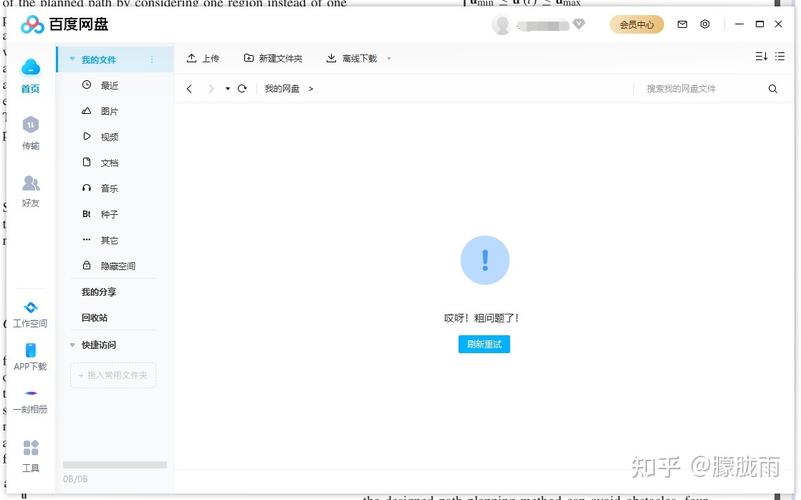Click the blurred username text
801x500 pixels.
(x=543, y=25)
